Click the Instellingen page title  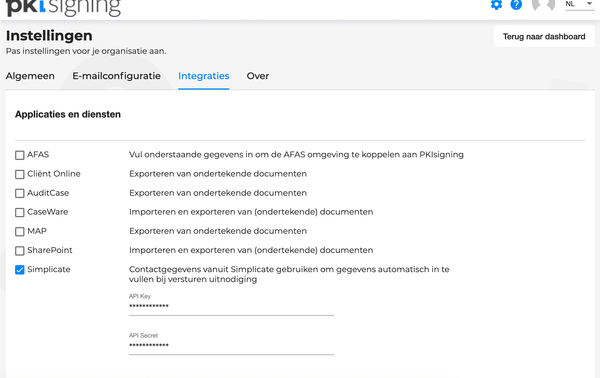point(49,36)
